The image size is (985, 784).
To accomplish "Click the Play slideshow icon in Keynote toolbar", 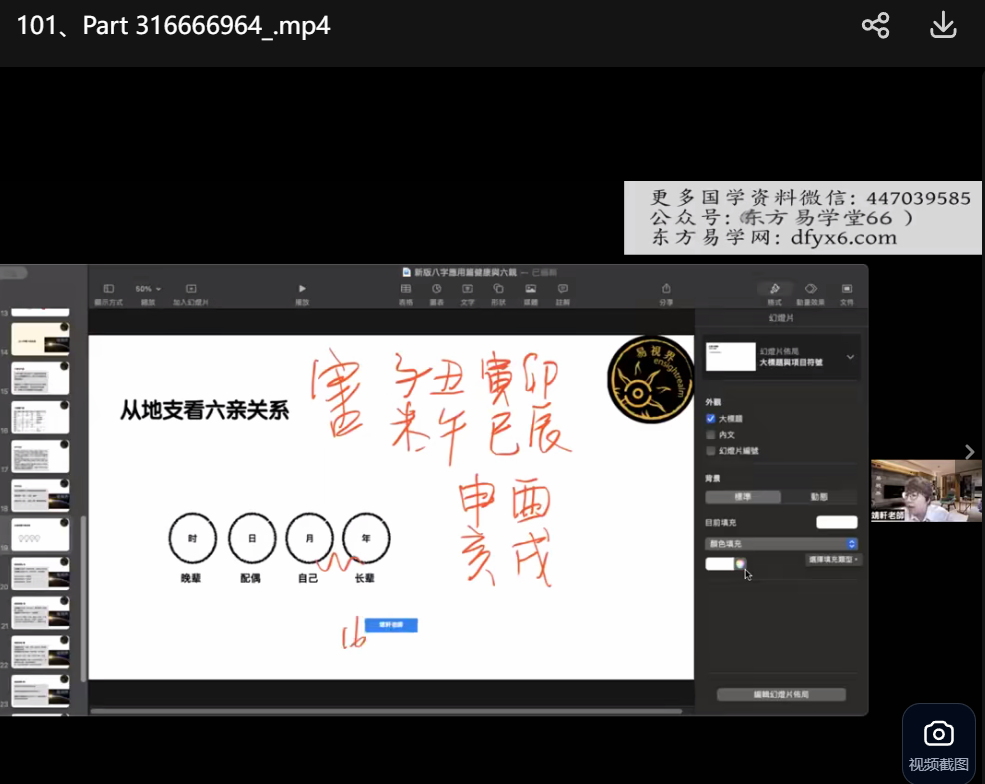I will (x=302, y=289).
